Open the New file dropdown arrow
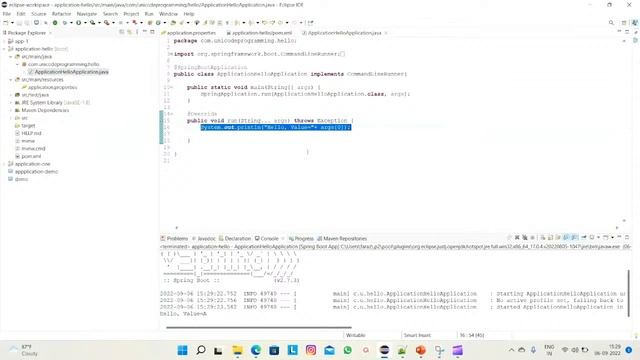 click(x=12, y=23)
